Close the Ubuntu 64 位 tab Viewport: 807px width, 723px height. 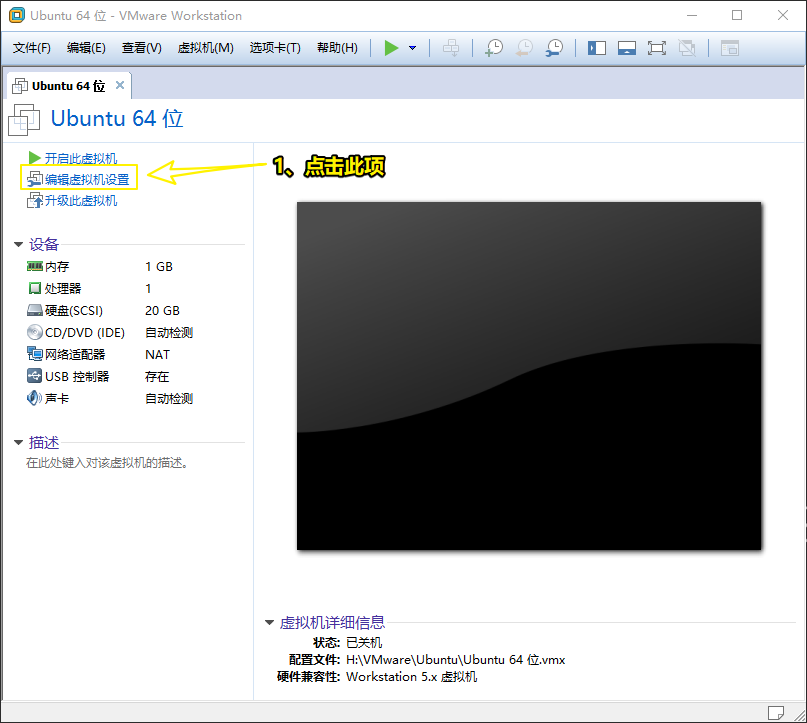120,85
